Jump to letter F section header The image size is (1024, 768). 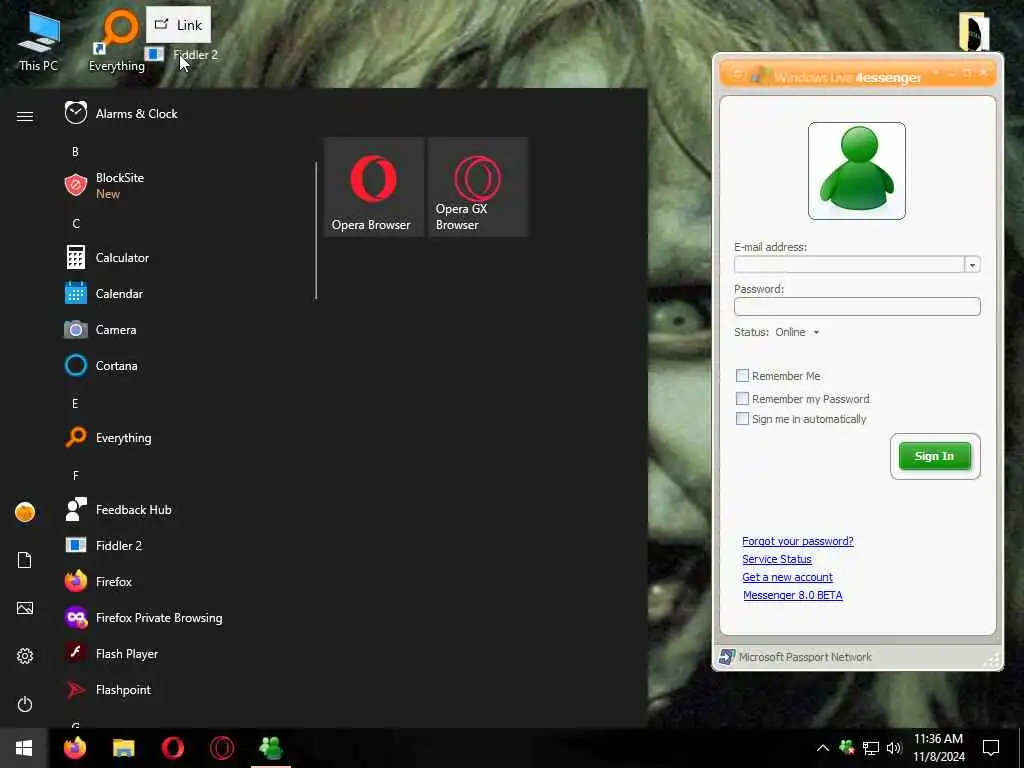pyautogui.click(x=76, y=475)
